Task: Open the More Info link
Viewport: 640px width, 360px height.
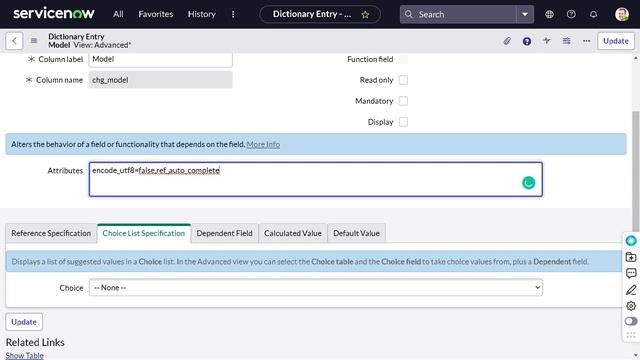Action: click(x=263, y=144)
